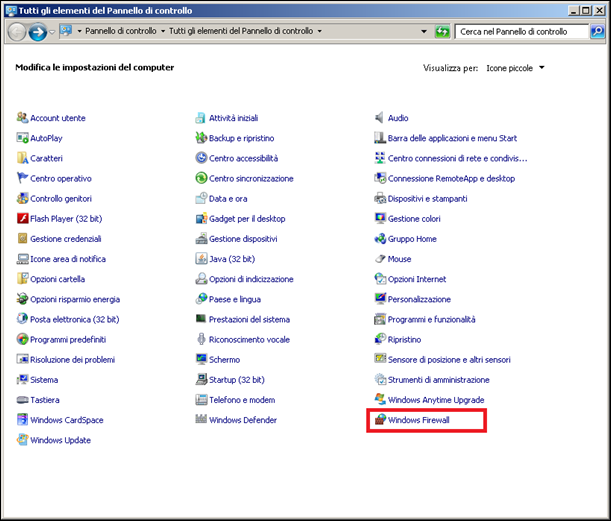611x521 pixels.
Task: Click the forward navigation arrow
Action: [37, 32]
